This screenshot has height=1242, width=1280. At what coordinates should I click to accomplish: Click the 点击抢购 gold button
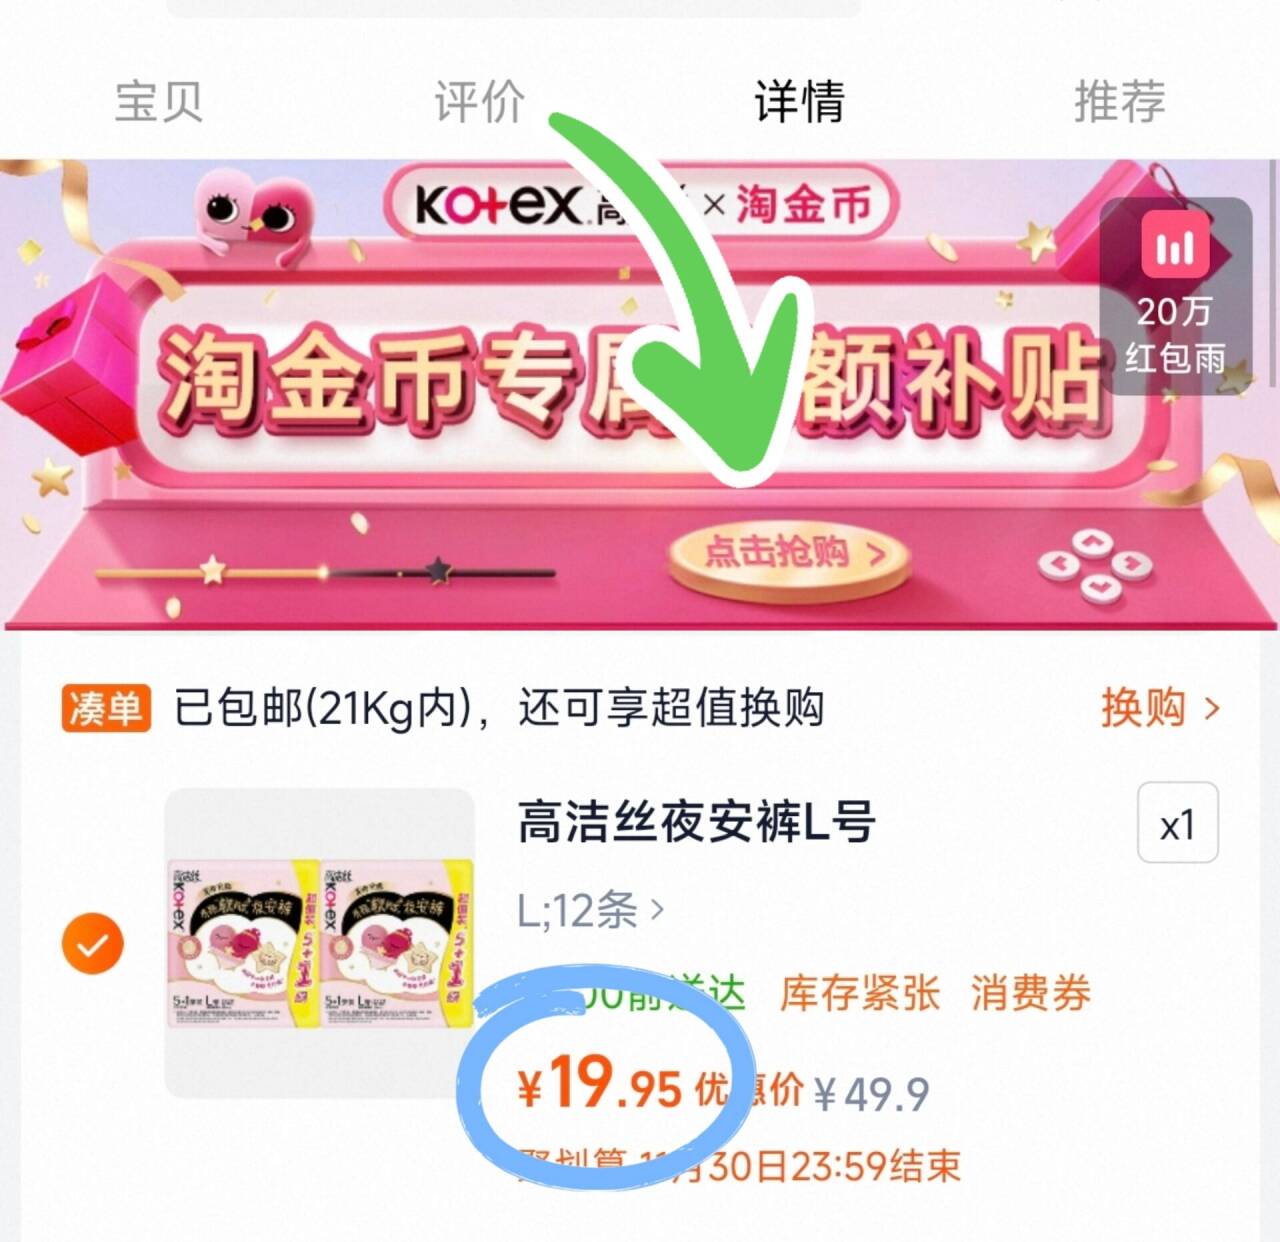click(790, 555)
